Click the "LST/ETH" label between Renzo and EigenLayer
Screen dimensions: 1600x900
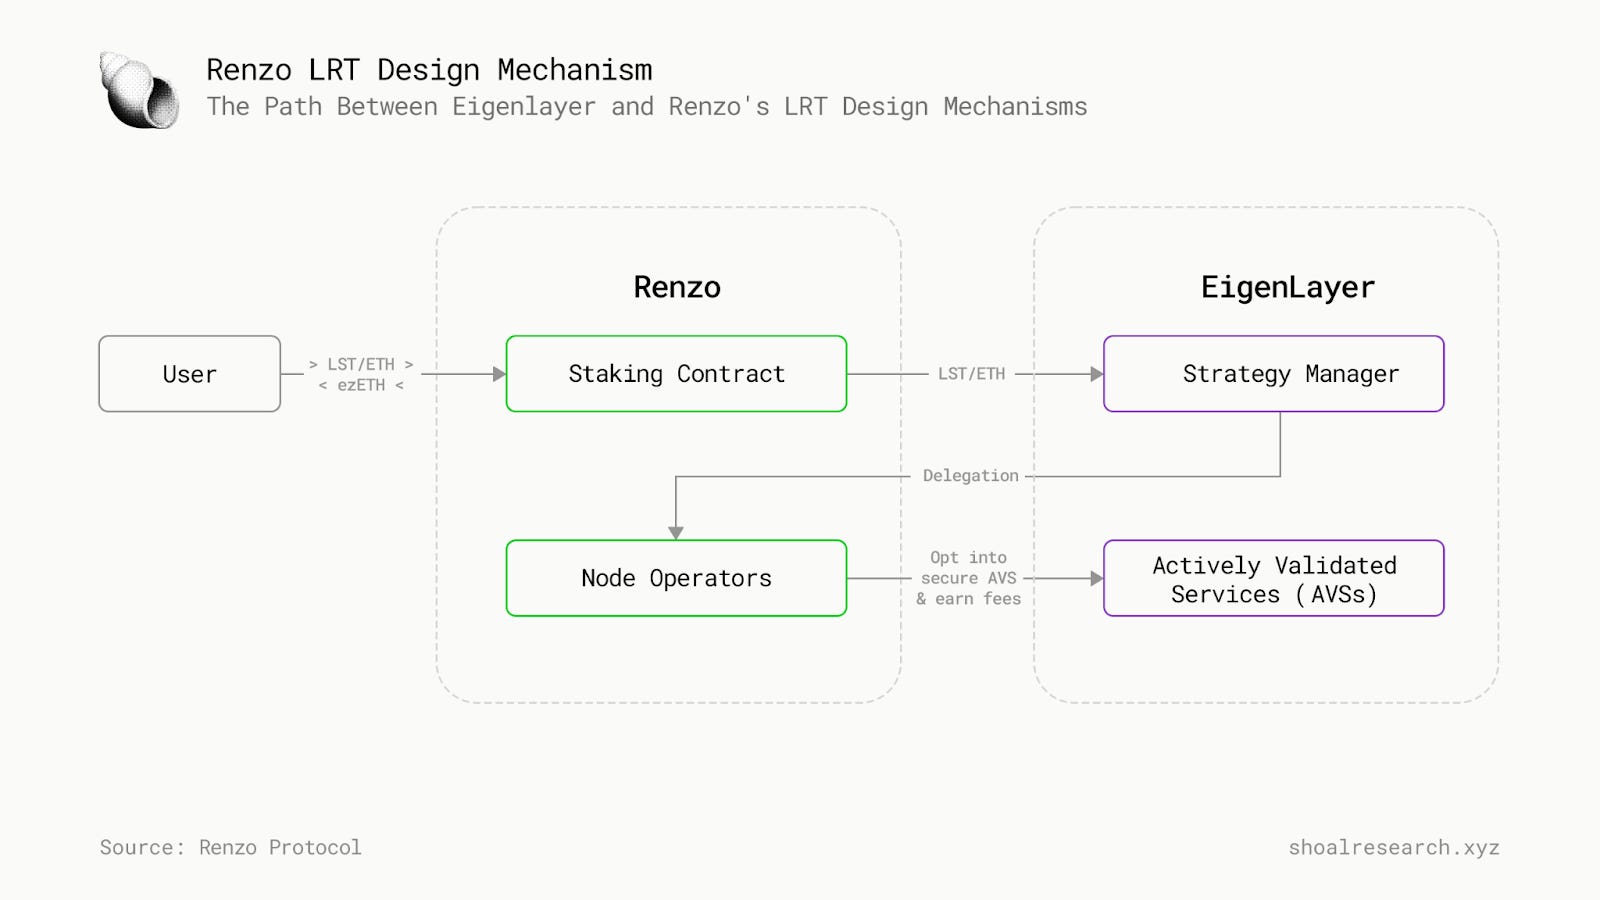pos(971,374)
